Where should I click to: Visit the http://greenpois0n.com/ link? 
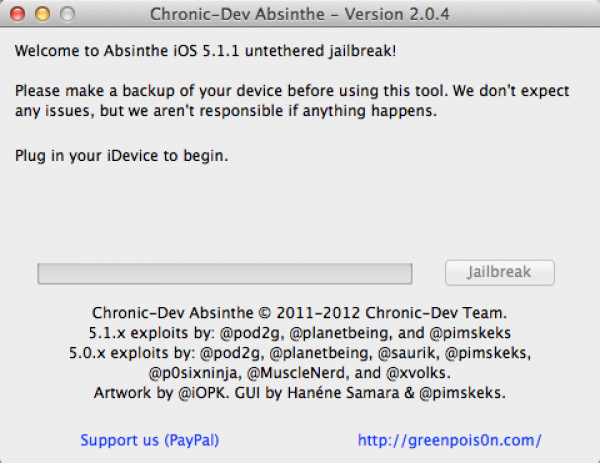449,439
